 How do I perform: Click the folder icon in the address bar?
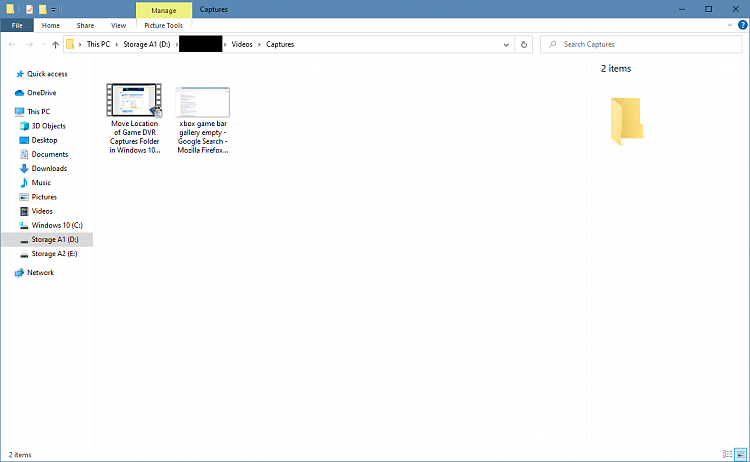click(70, 44)
